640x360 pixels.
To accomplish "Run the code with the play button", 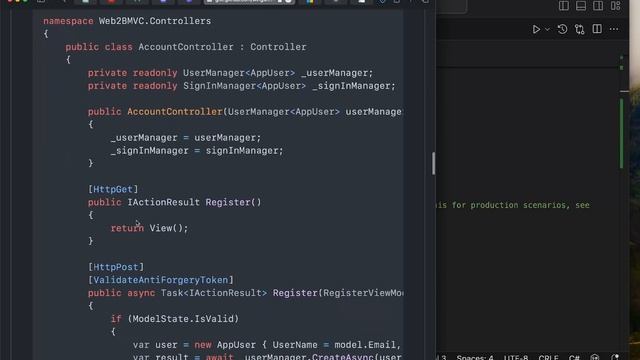I will 536,29.
